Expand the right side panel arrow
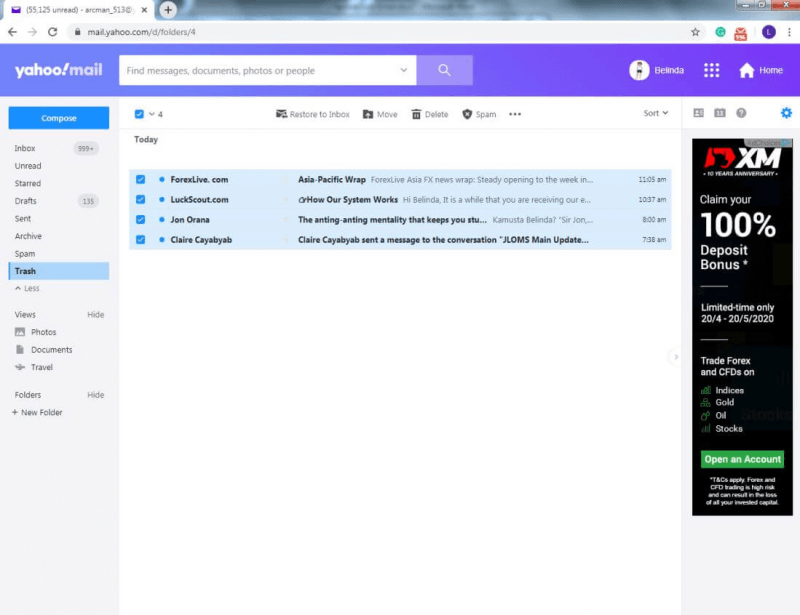Screen dimensions: 800x615 (676, 357)
